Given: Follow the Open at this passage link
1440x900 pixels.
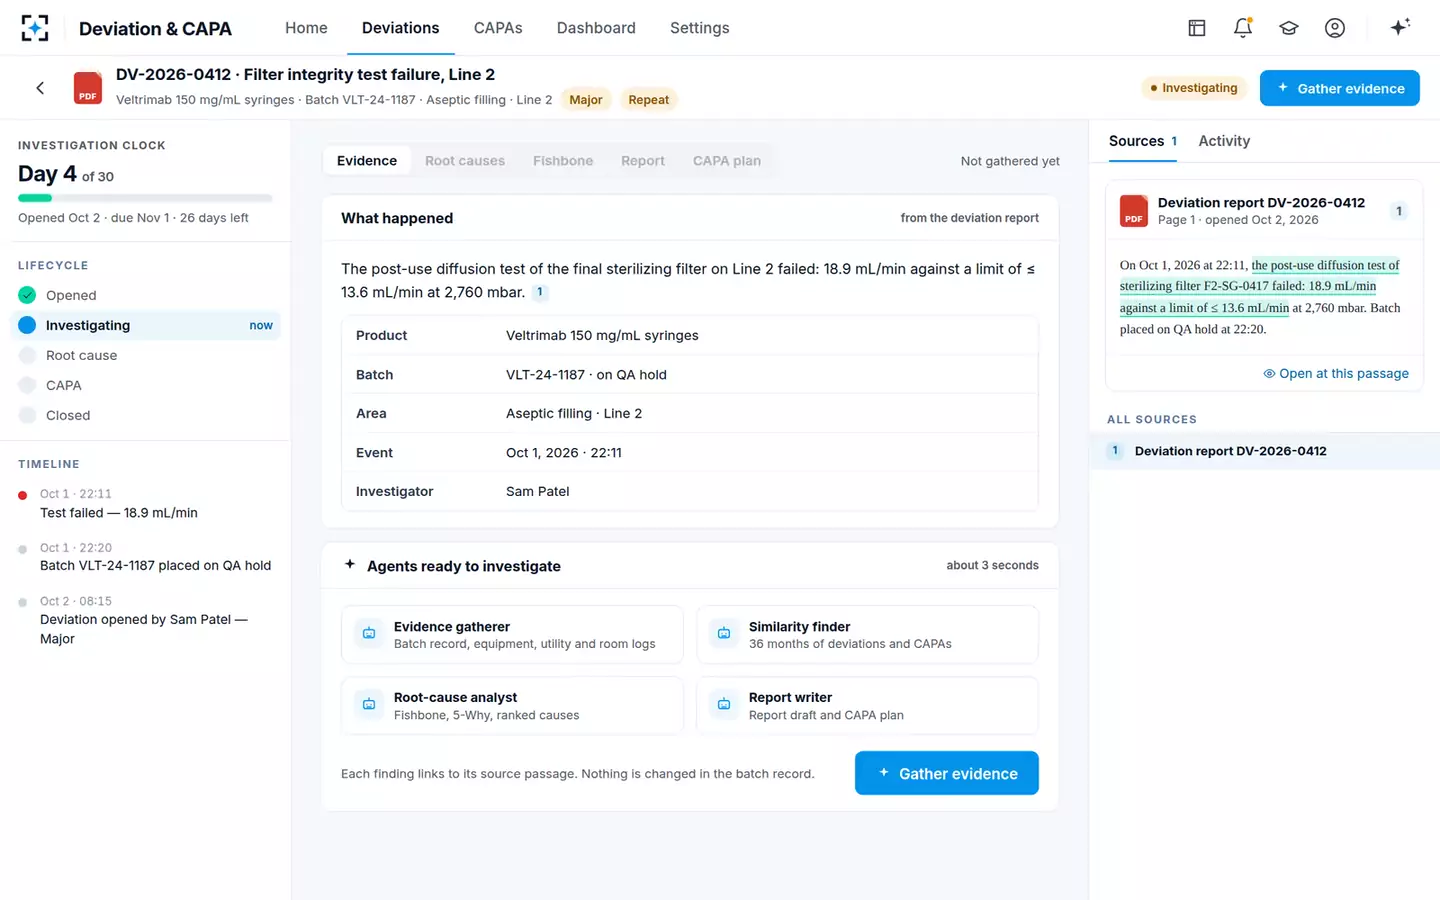Looking at the screenshot, I should click(1336, 373).
